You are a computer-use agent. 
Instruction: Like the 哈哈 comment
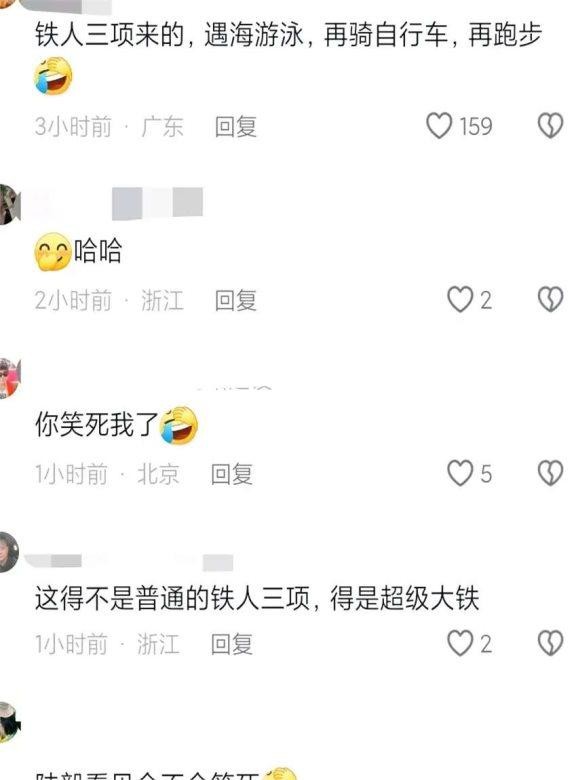coord(460,299)
